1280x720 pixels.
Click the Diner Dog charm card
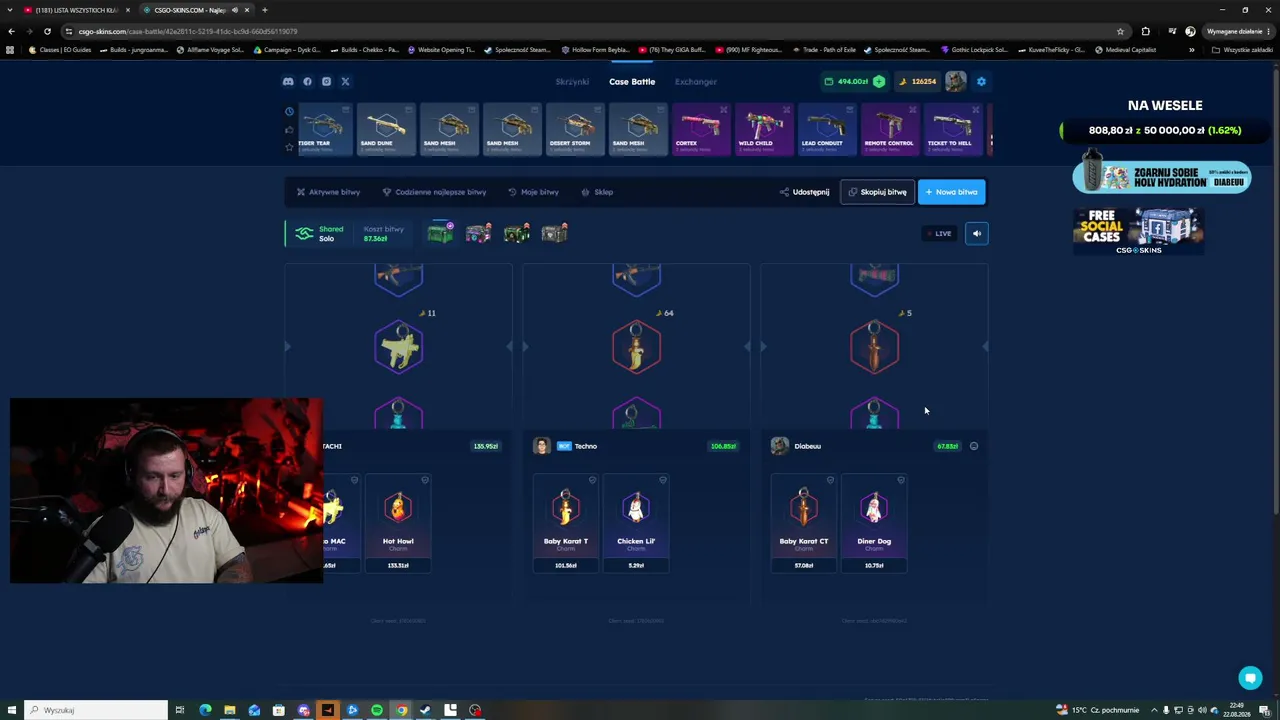point(874,523)
